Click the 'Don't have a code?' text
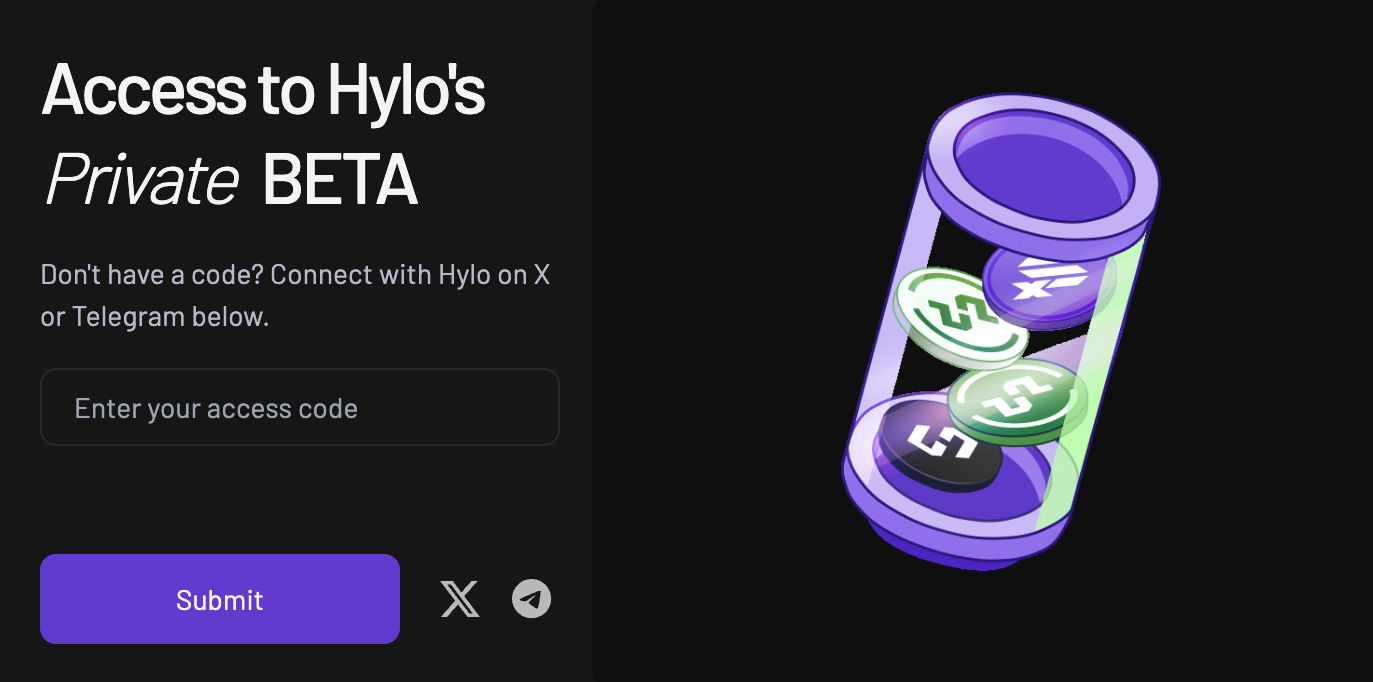Screen dimensions: 1373x682 (x=152, y=275)
